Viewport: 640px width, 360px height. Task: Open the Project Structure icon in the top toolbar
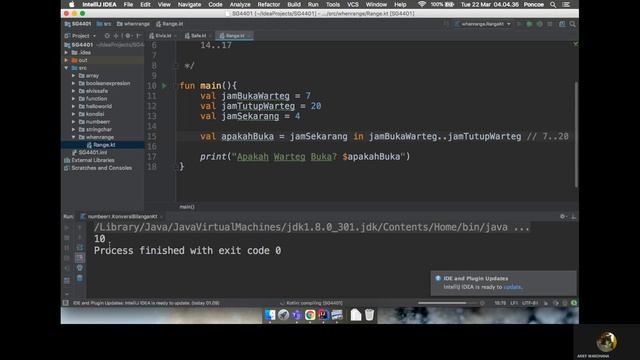(x=562, y=24)
